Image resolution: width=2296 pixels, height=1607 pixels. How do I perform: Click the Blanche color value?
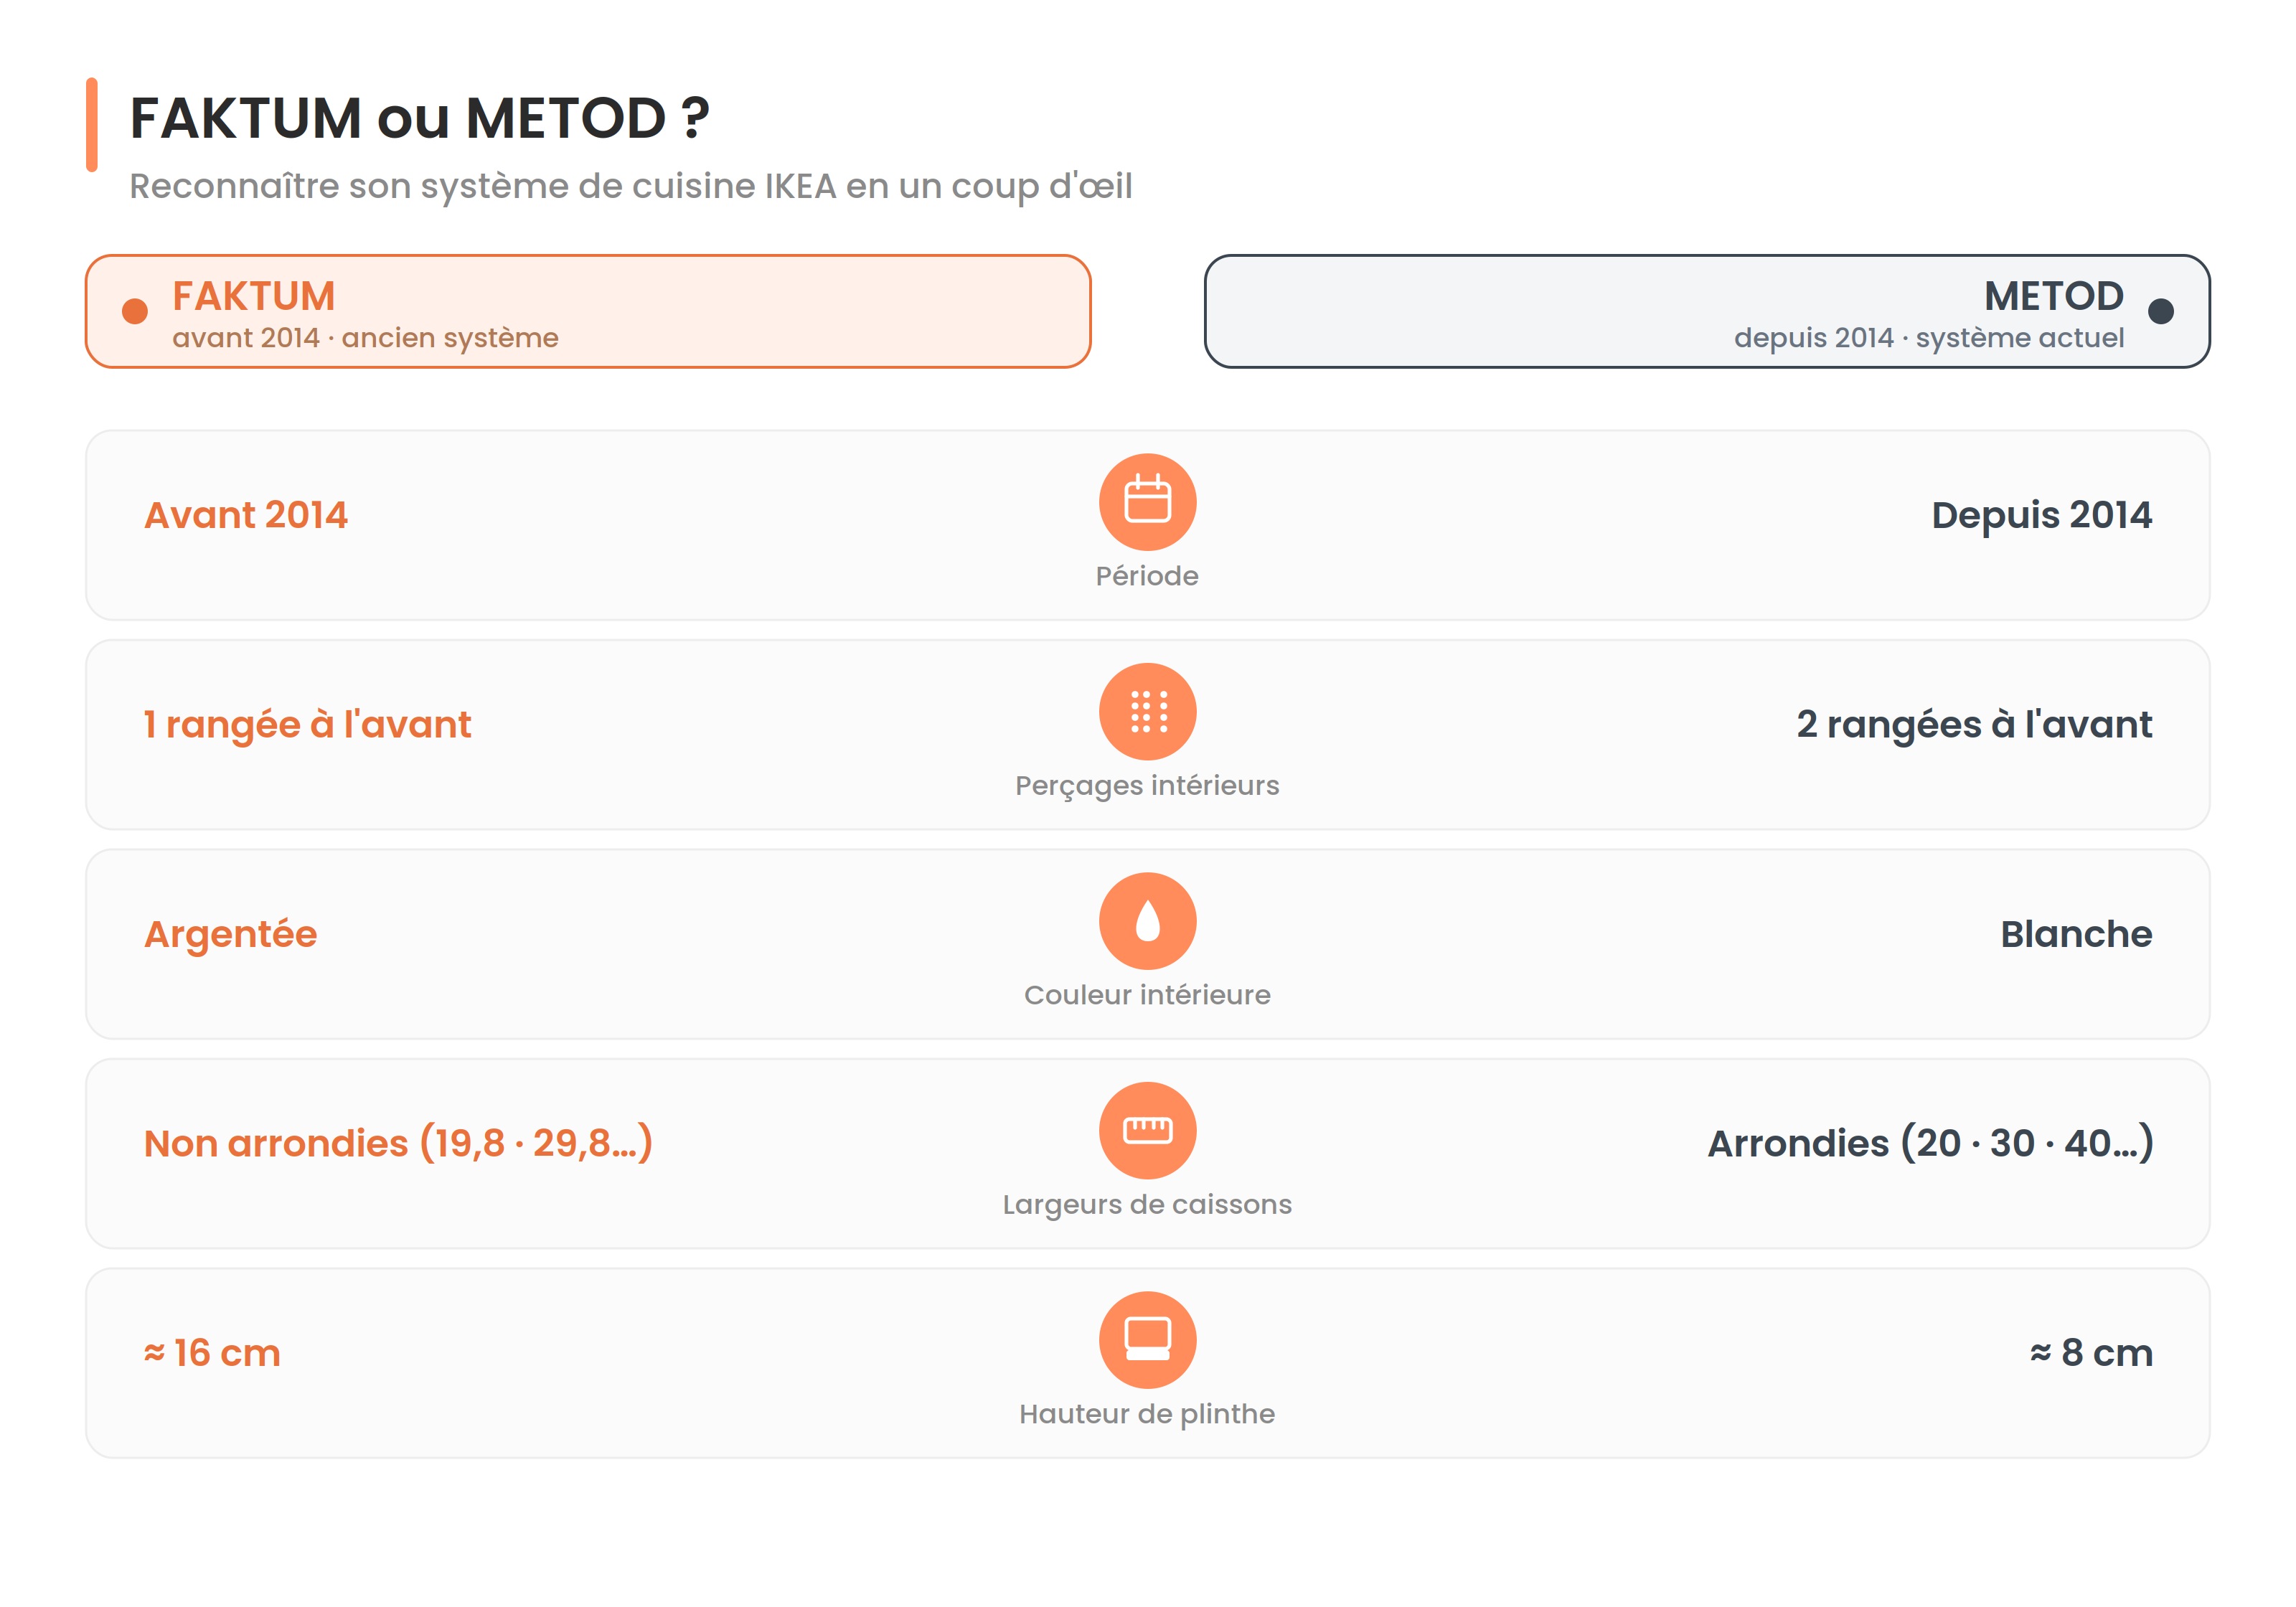(x=2076, y=934)
